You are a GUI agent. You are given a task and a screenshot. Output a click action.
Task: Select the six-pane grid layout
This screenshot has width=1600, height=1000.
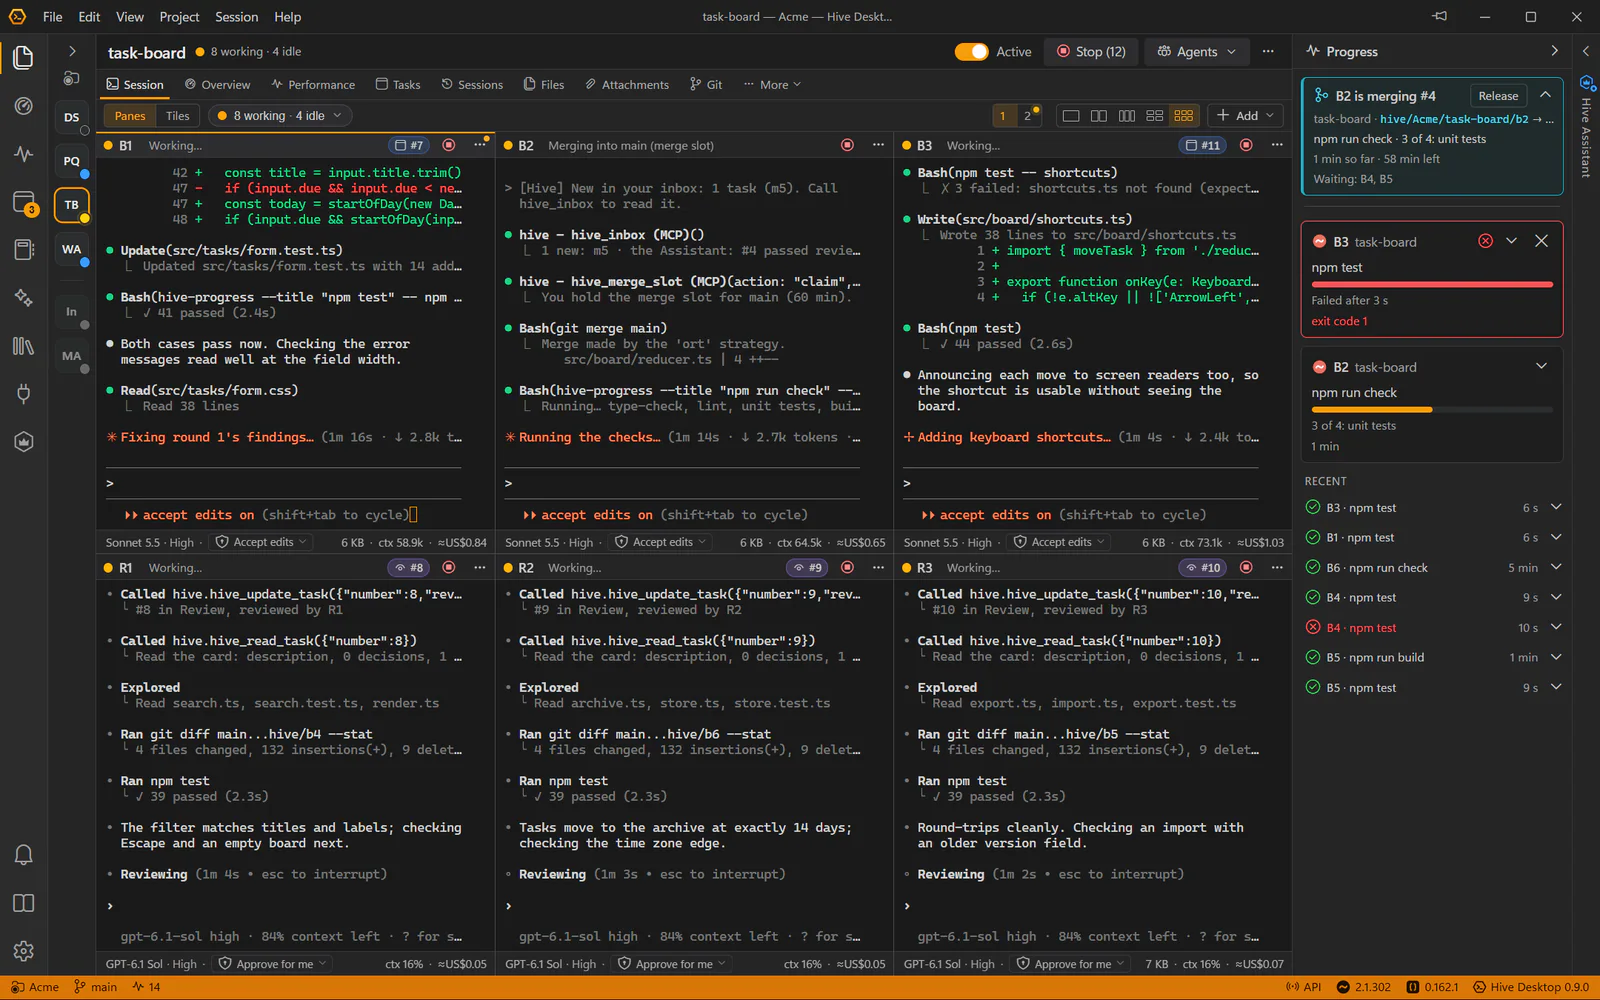pyautogui.click(x=1184, y=116)
